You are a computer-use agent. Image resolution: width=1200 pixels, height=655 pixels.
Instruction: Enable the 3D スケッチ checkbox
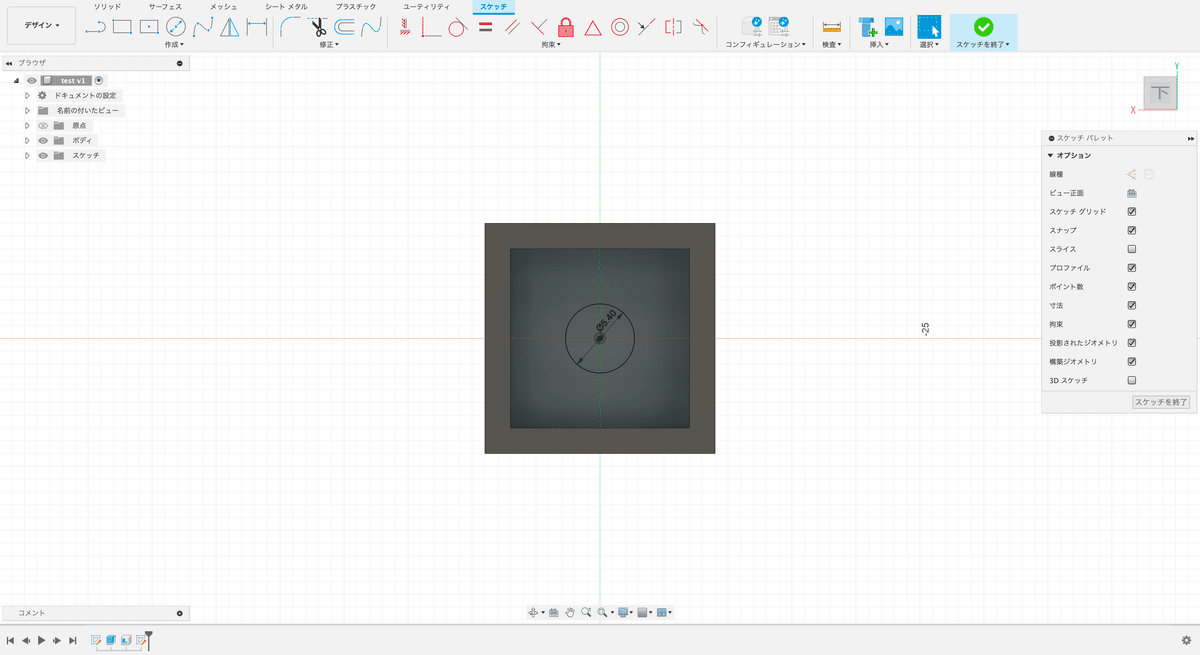coord(1132,380)
